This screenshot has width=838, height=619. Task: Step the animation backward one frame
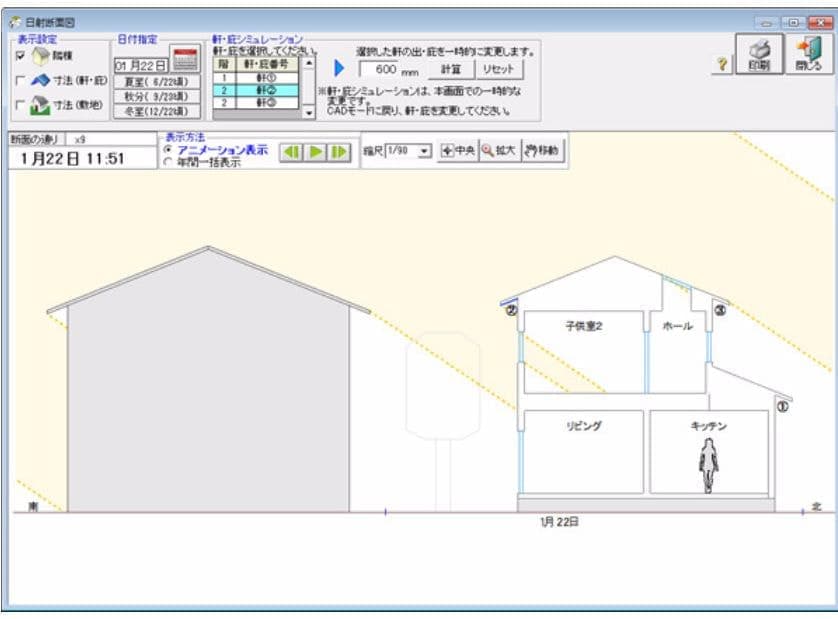pyautogui.click(x=291, y=152)
